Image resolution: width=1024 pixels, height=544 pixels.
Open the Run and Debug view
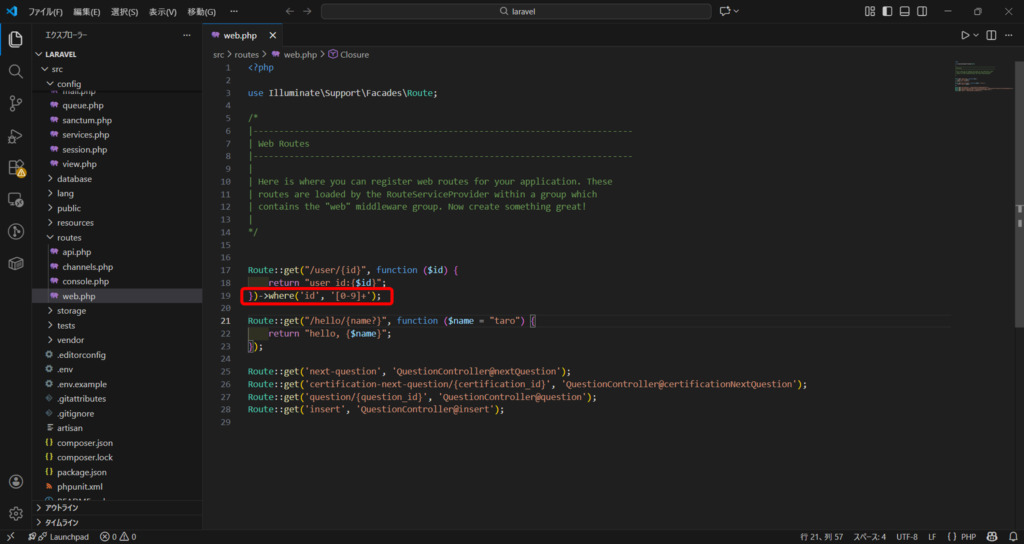click(x=16, y=135)
